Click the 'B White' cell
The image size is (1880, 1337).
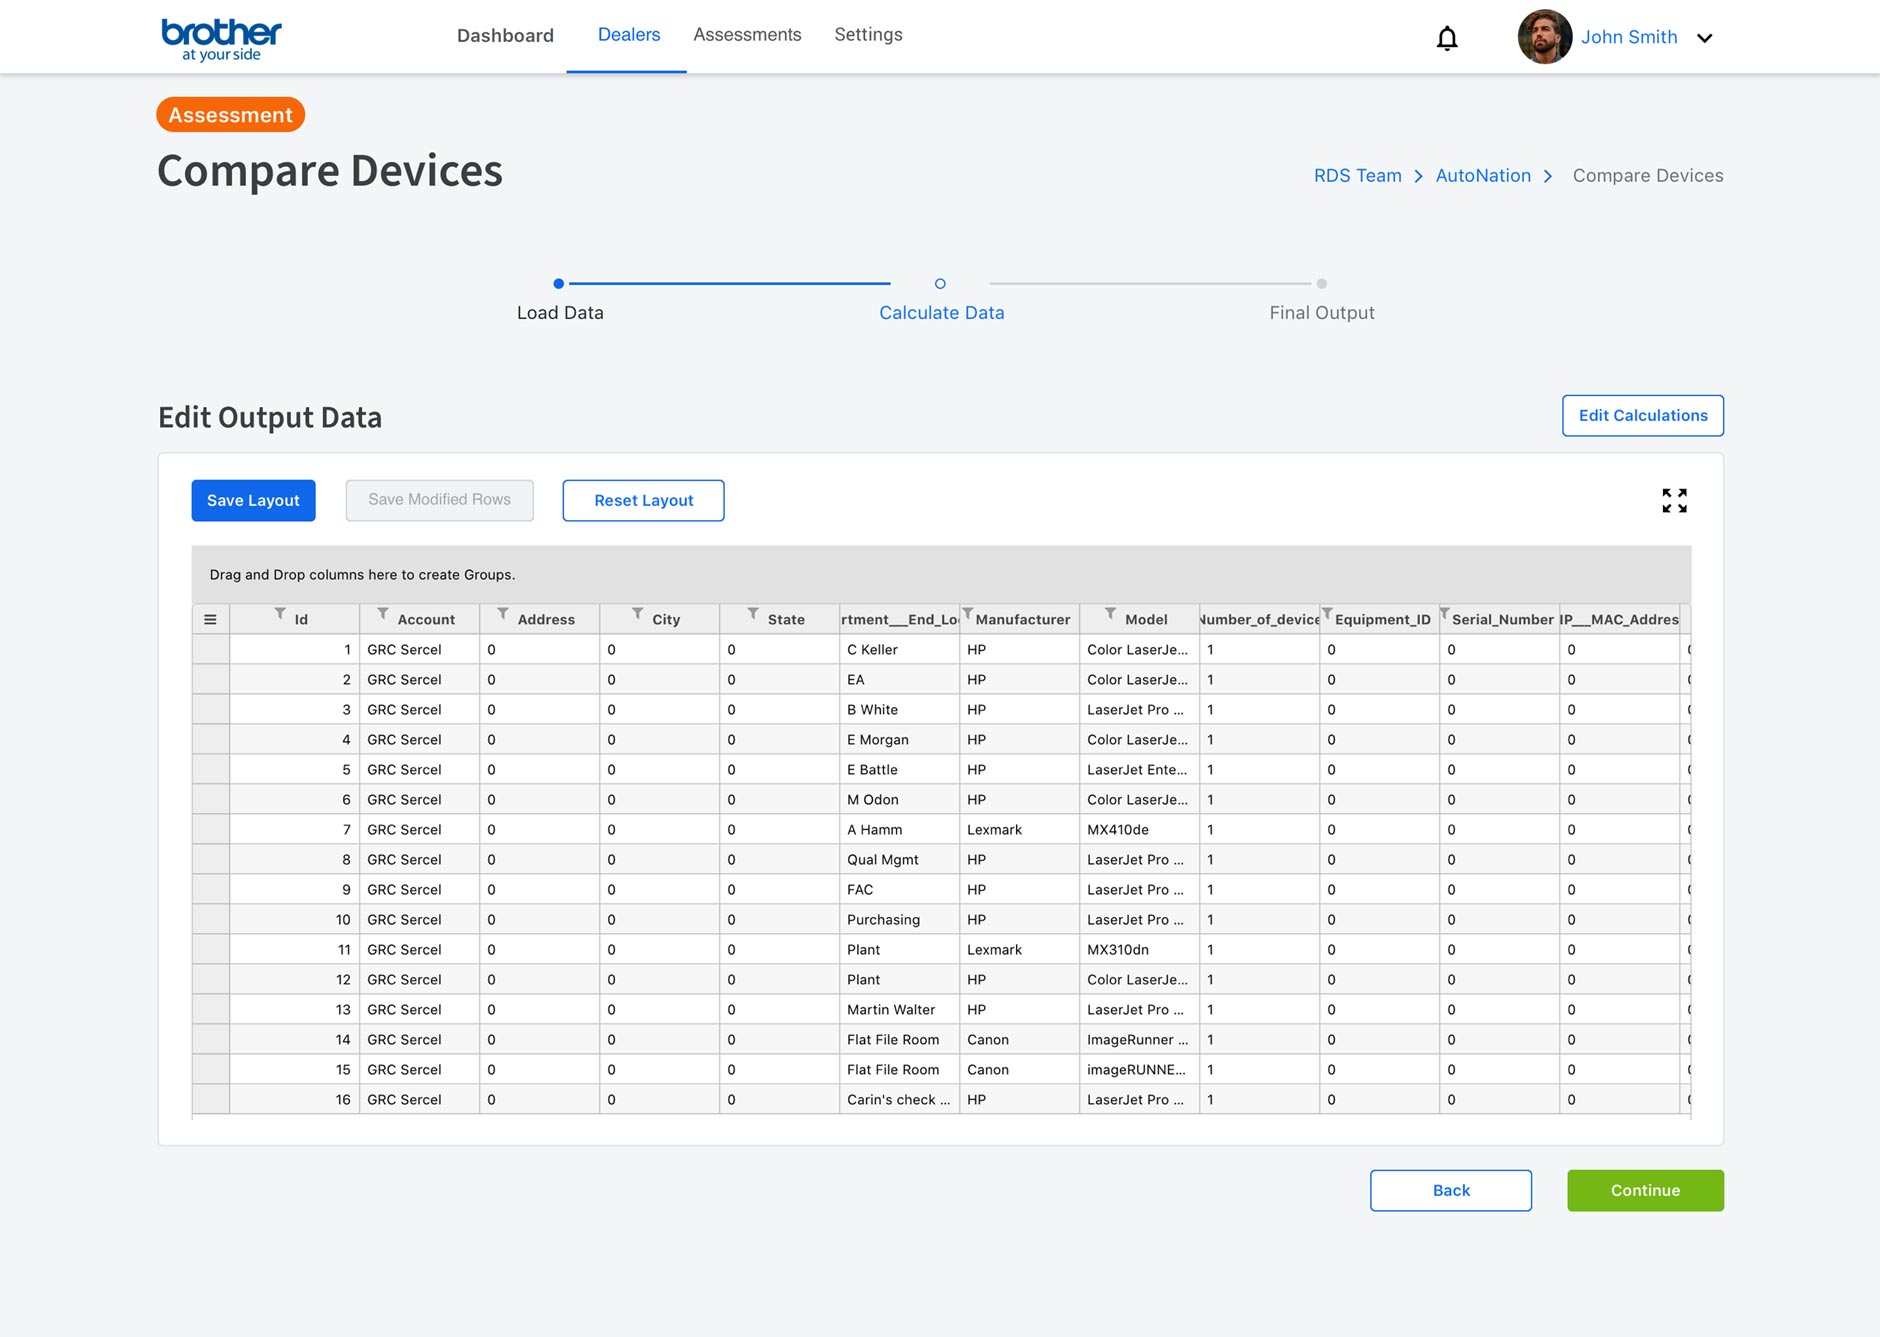click(x=899, y=710)
